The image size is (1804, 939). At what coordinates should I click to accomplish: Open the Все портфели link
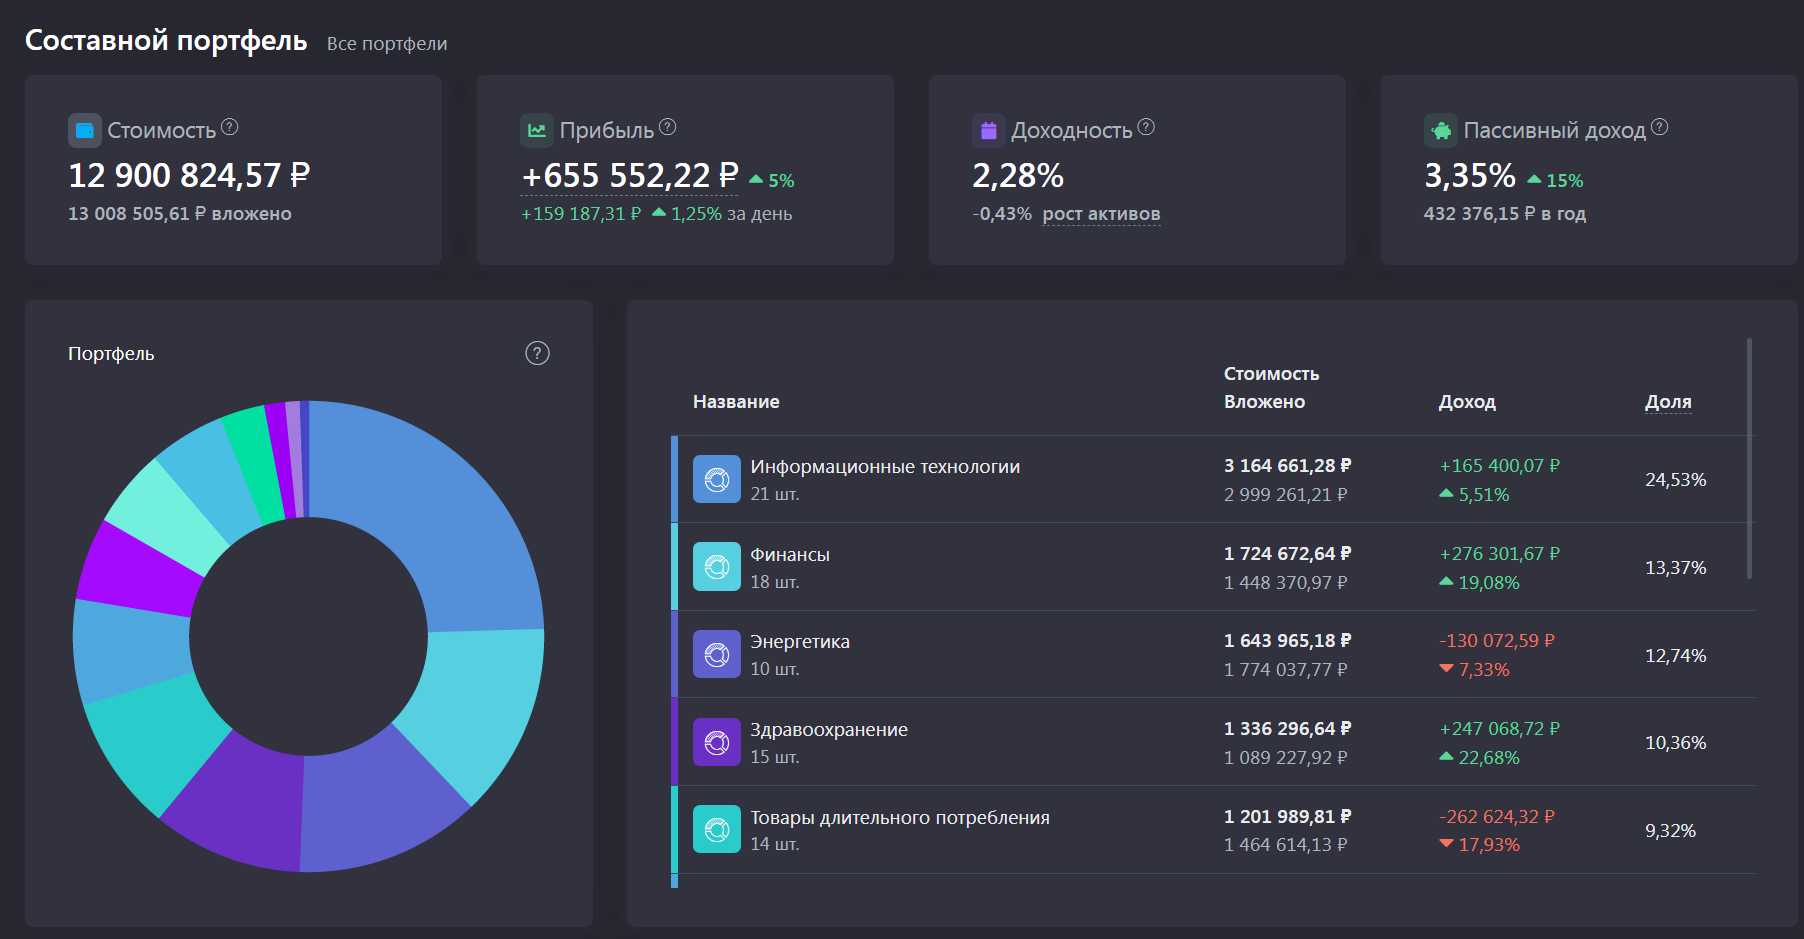[x=387, y=43]
